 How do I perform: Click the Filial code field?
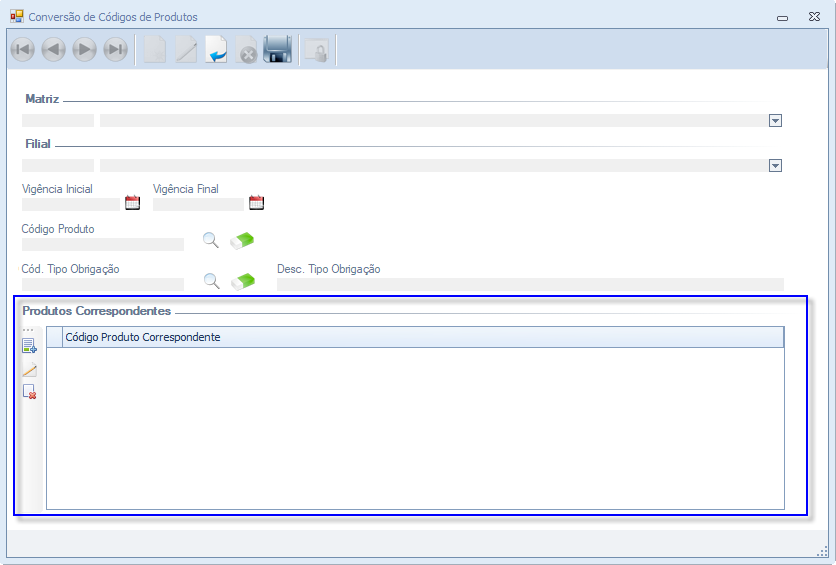point(58,165)
